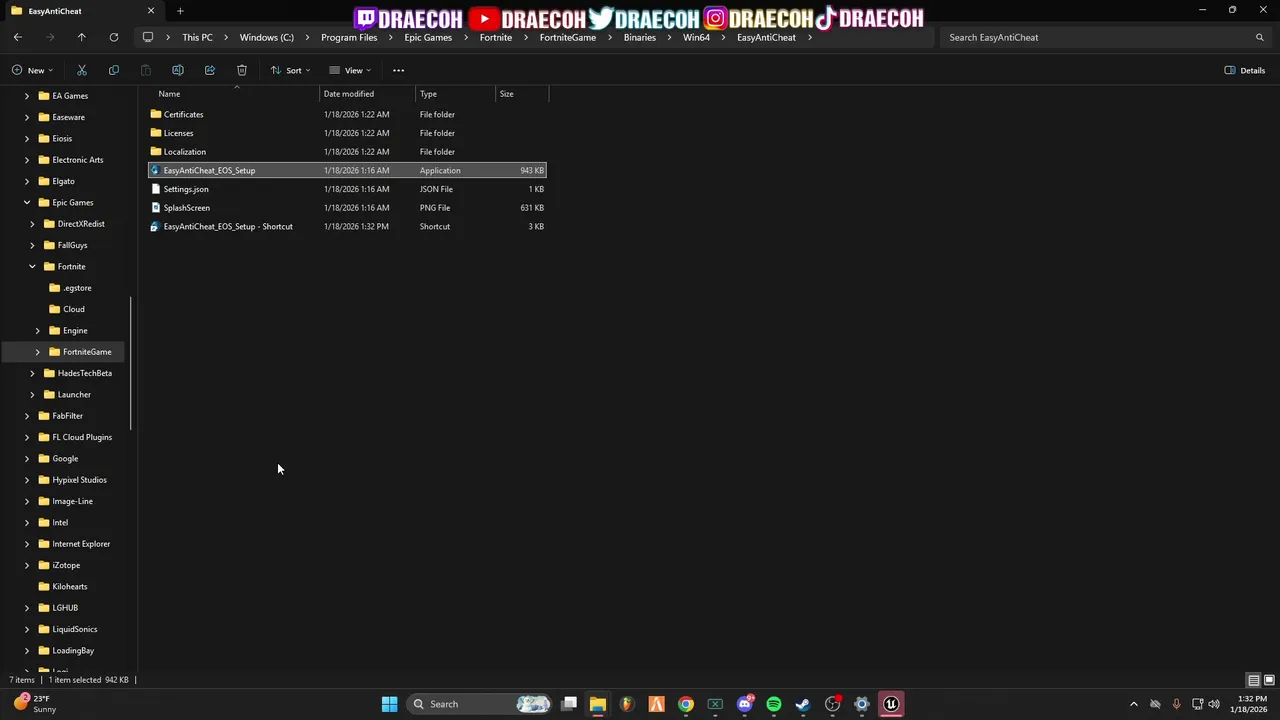Expand the Engine tree node
Image resolution: width=1280 pixels, height=720 pixels.
click(38, 331)
